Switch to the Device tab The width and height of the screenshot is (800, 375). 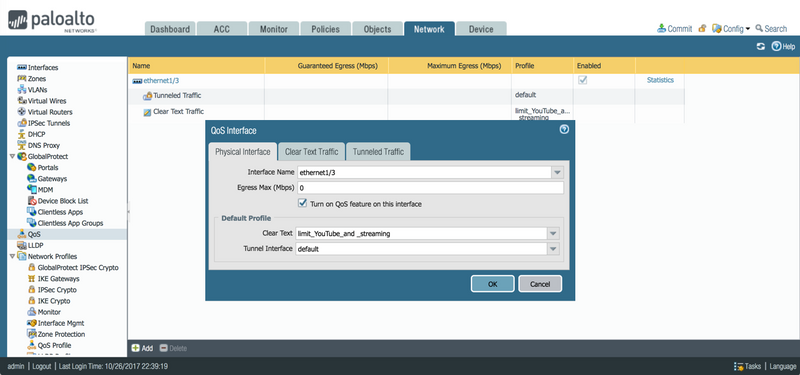point(481,29)
